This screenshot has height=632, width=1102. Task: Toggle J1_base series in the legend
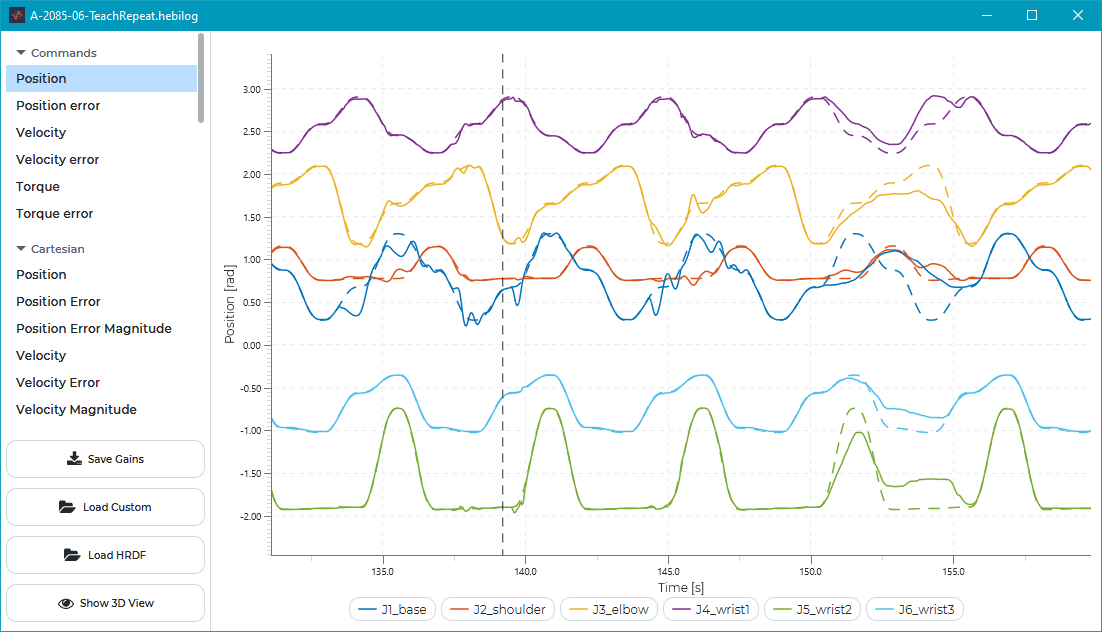point(392,609)
